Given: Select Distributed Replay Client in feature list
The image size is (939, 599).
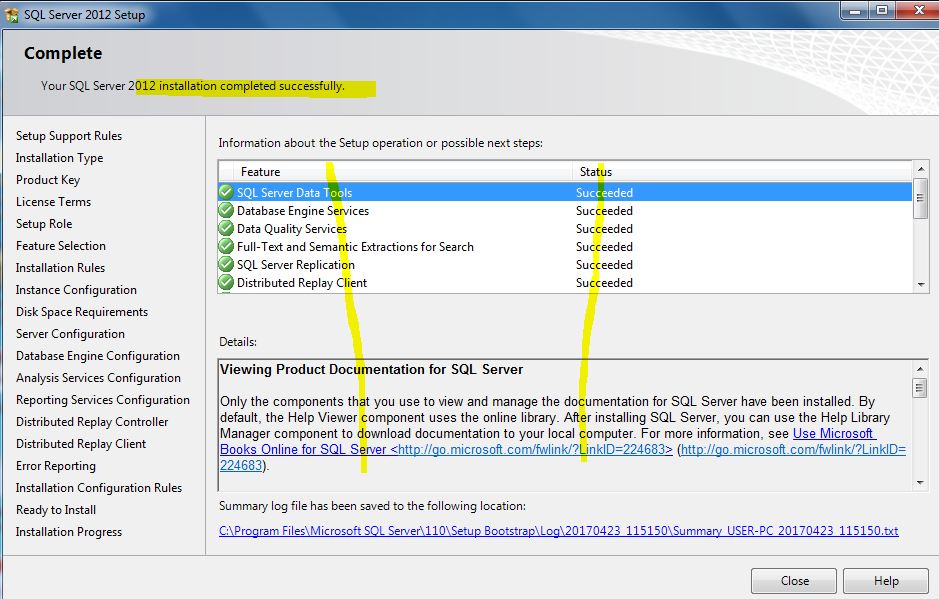Looking at the screenshot, I should pyautogui.click(x=565, y=282).
